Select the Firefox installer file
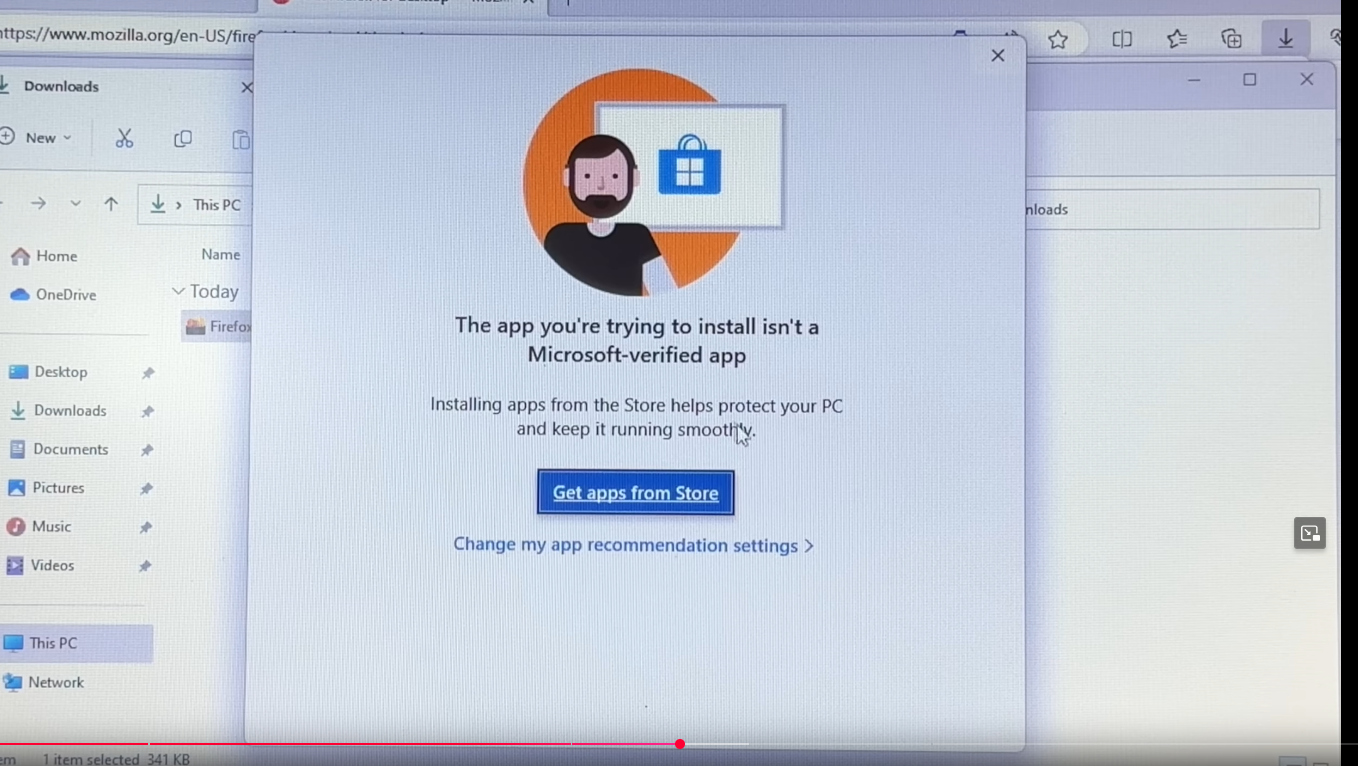Image resolution: width=1358 pixels, height=766 pixels. [218, 327]
